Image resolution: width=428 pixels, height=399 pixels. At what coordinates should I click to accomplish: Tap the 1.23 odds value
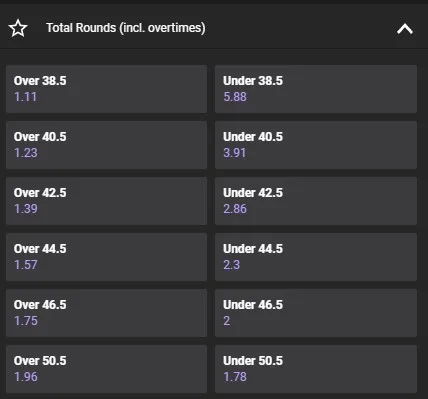tap(26, 153)
